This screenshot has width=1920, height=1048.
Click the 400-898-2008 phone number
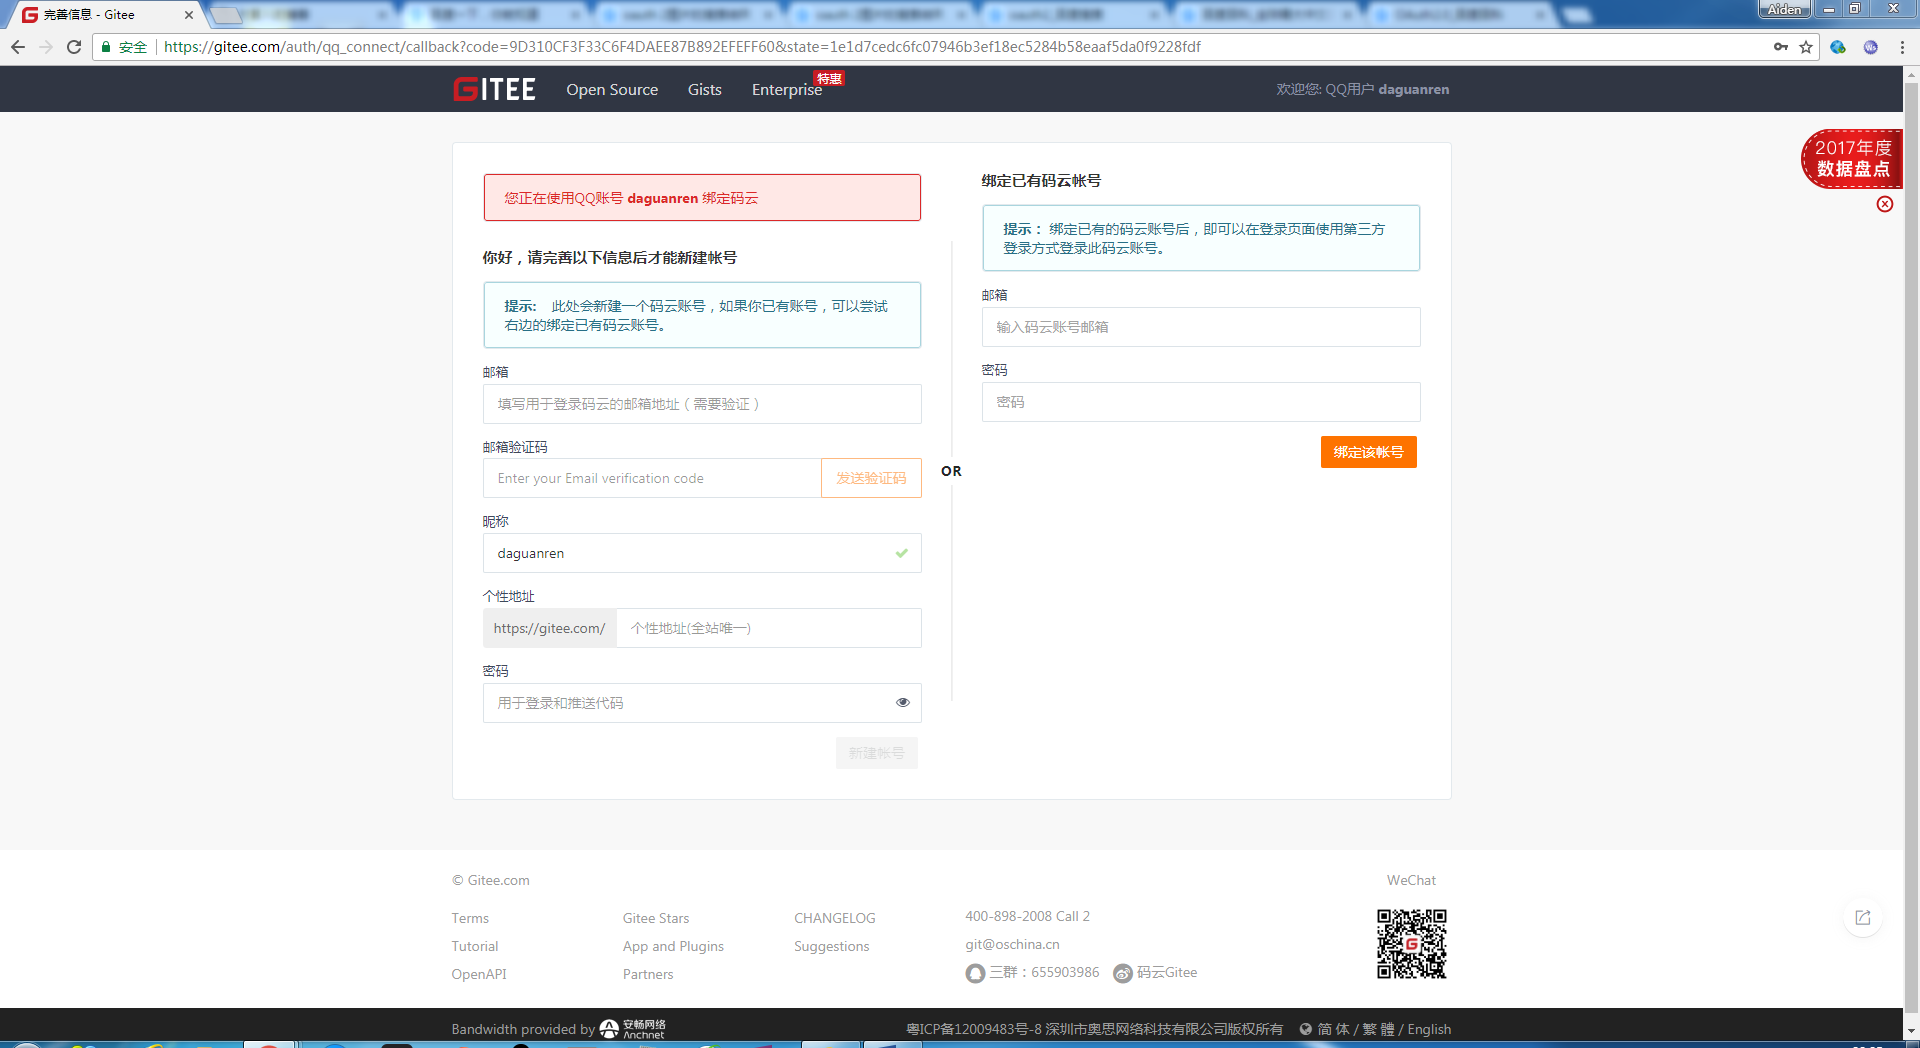pyautogui.click(x=1008, y=916)
